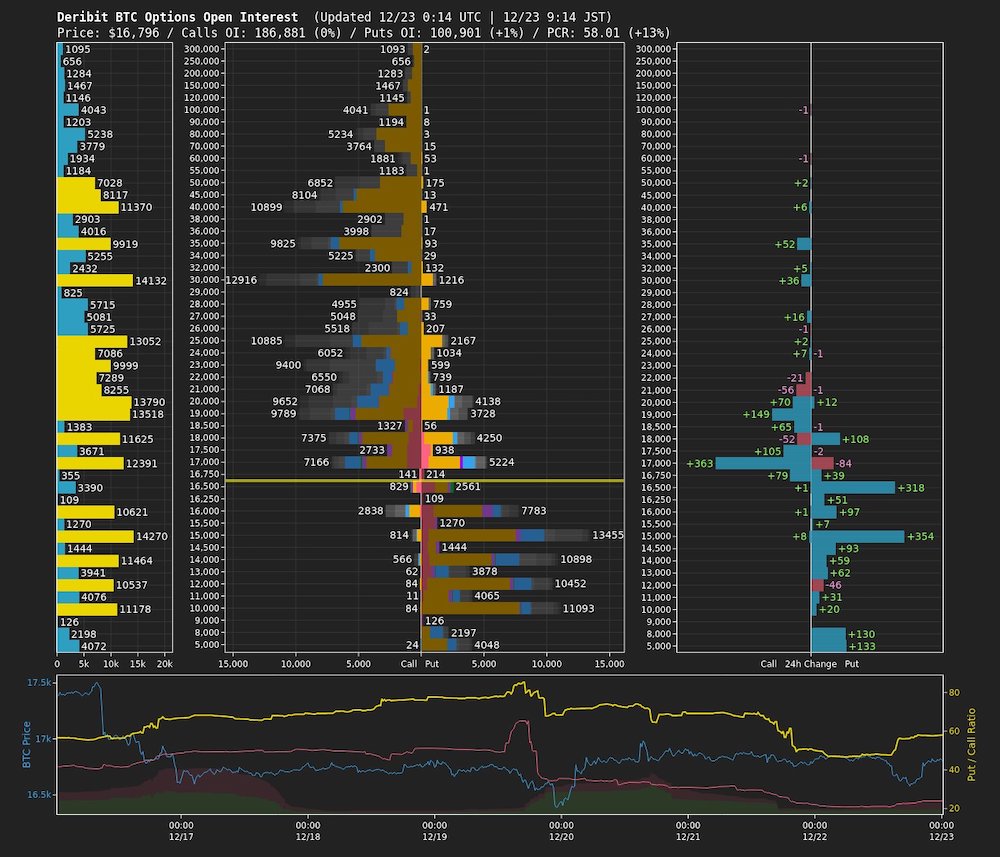1000x857 pixels.
Task: Click the red -84 put change bar
Action: click(822, 463)
